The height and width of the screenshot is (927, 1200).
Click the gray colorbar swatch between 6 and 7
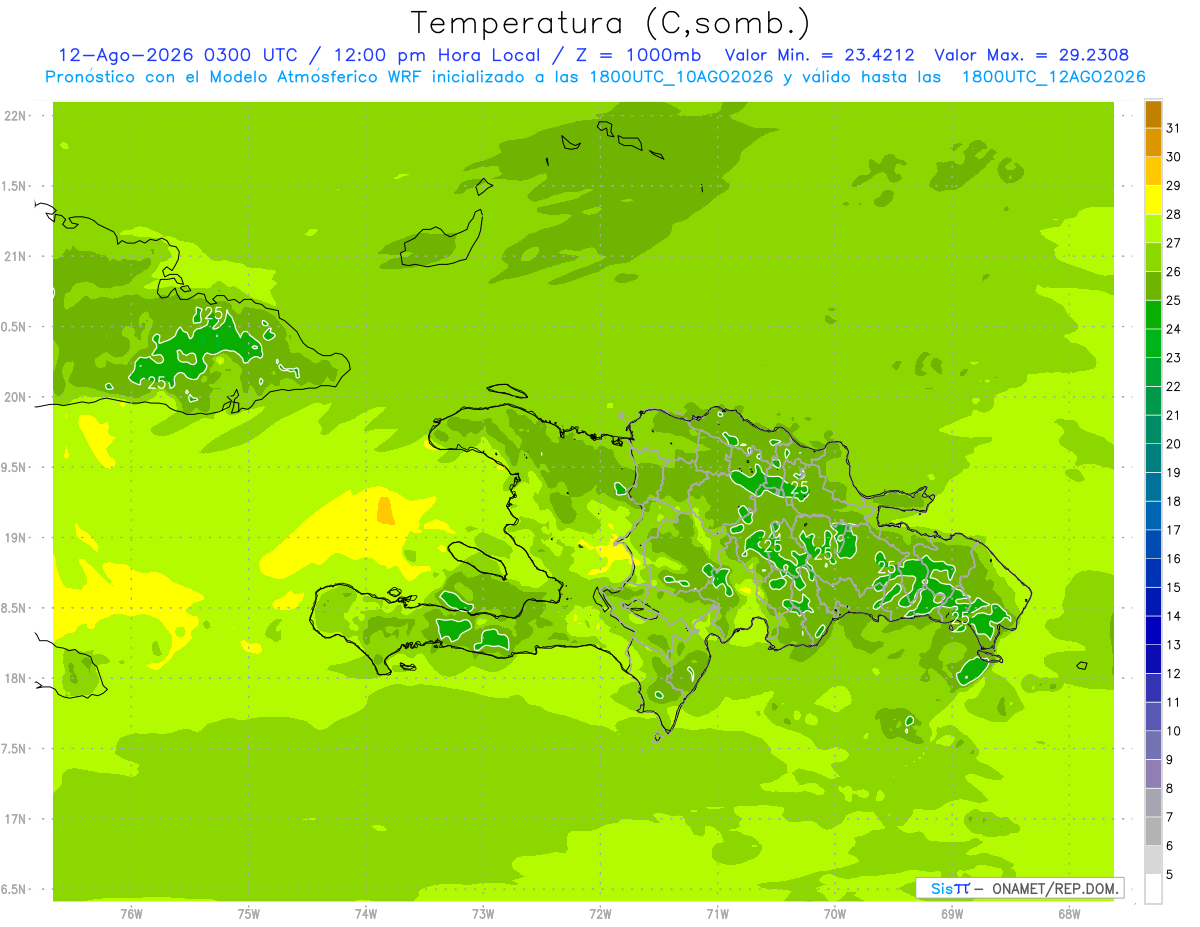point(1153,831)
